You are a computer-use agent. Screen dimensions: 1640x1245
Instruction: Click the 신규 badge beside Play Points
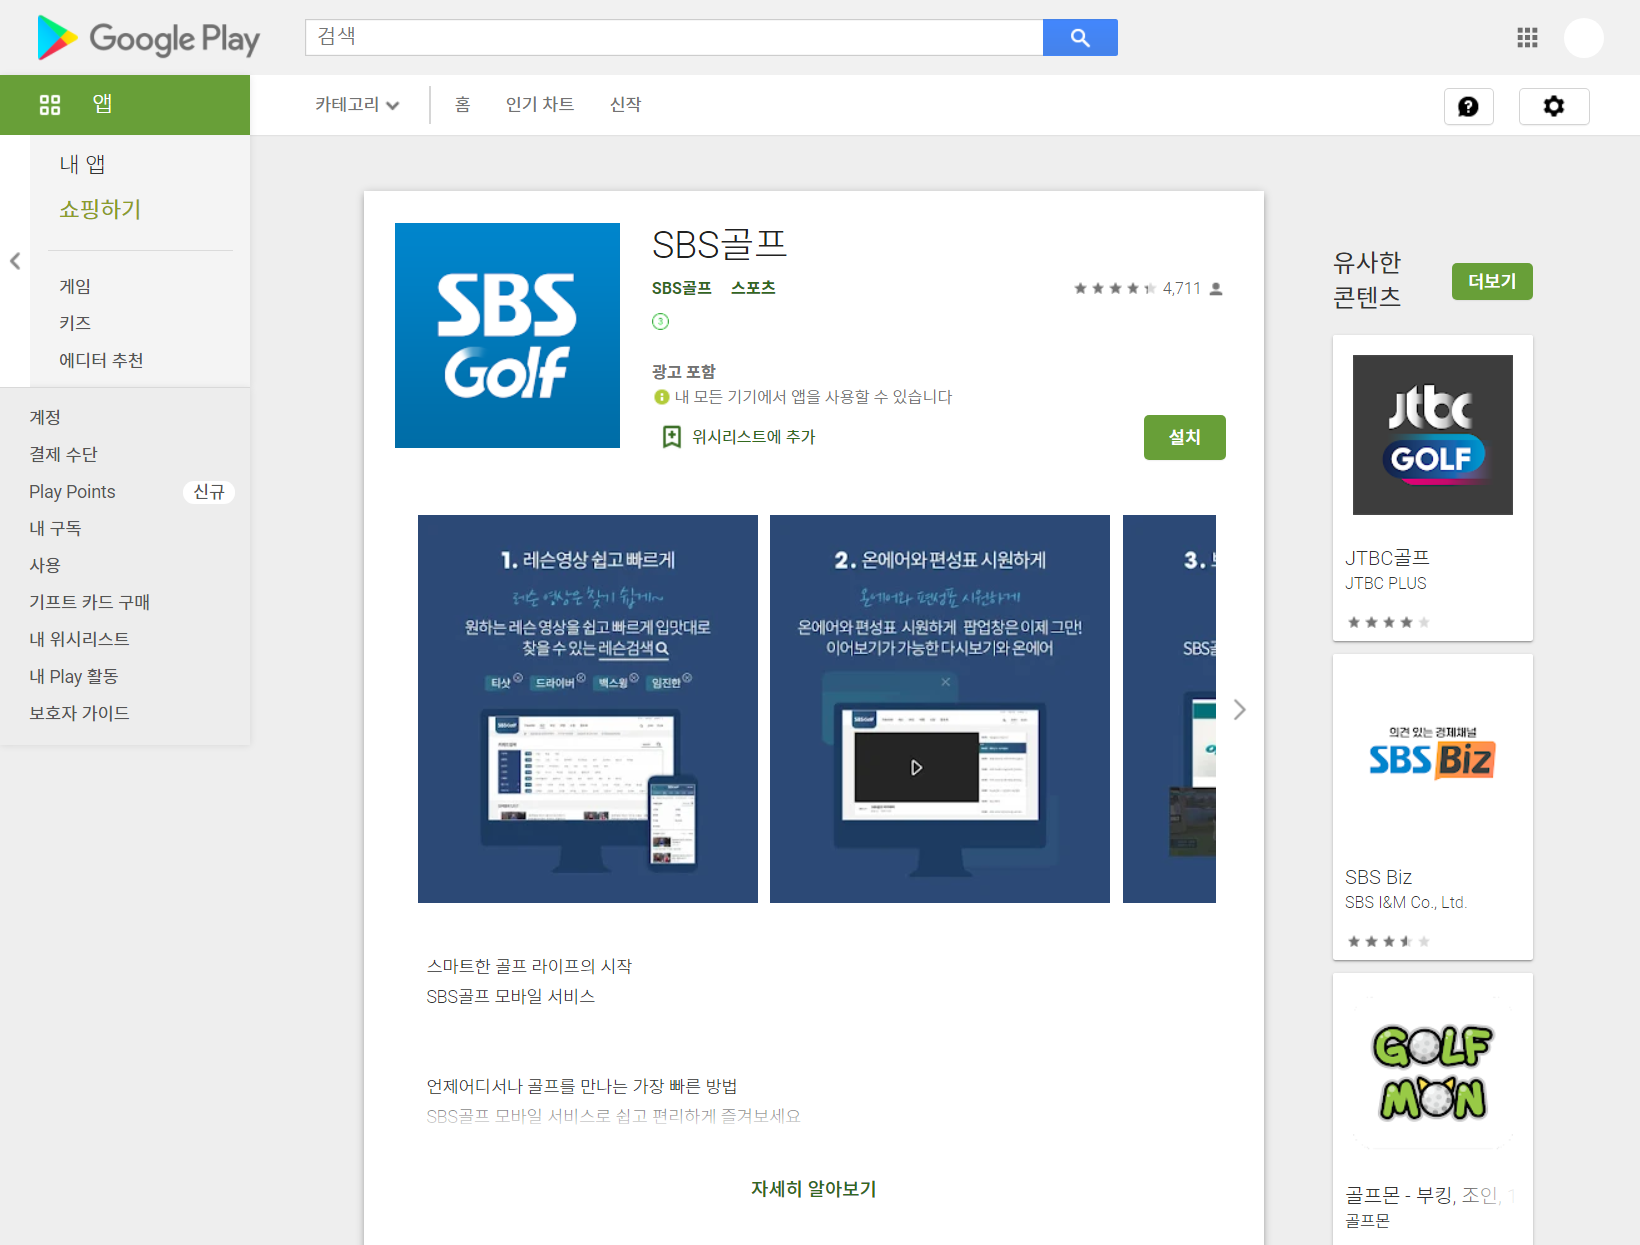209,491
